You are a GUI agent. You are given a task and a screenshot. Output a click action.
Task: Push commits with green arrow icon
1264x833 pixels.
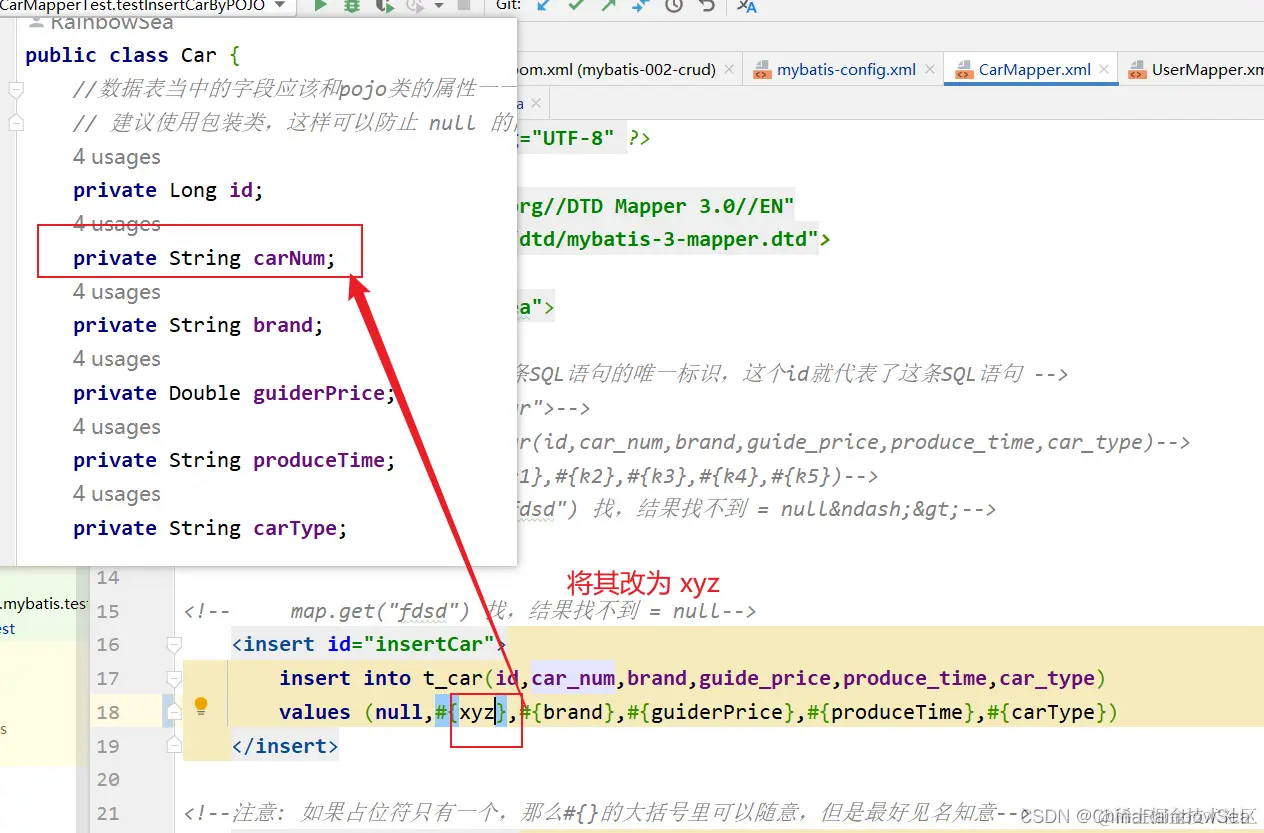[x=609, y=6]
